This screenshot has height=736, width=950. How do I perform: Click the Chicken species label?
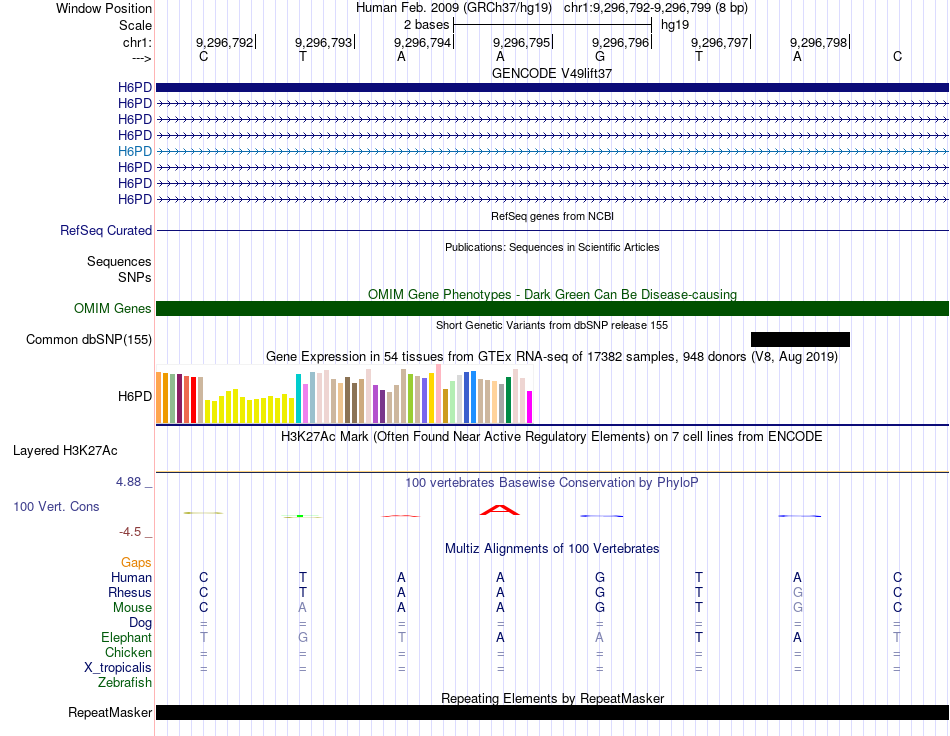click(128, 652)
